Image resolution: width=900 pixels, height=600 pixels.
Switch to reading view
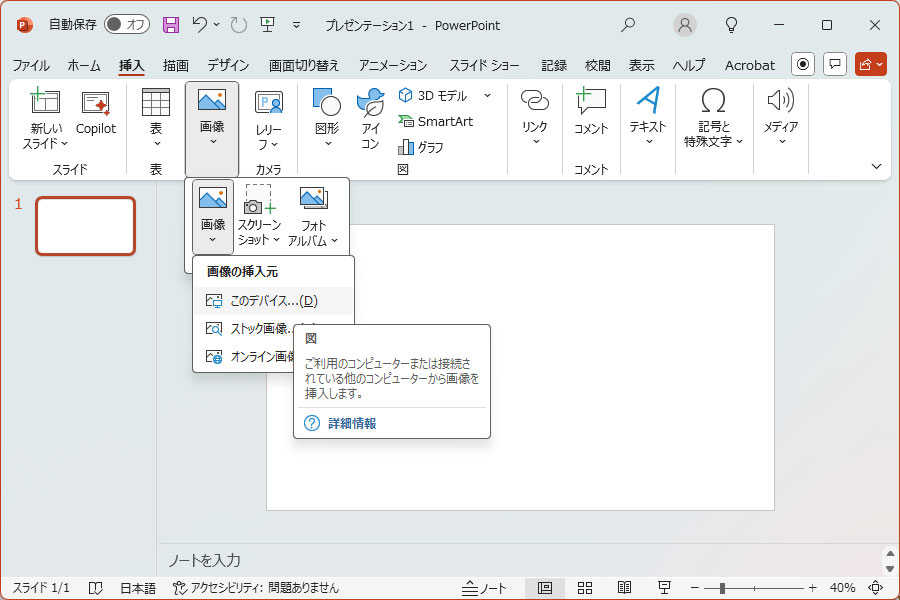[x=624, y=588]
